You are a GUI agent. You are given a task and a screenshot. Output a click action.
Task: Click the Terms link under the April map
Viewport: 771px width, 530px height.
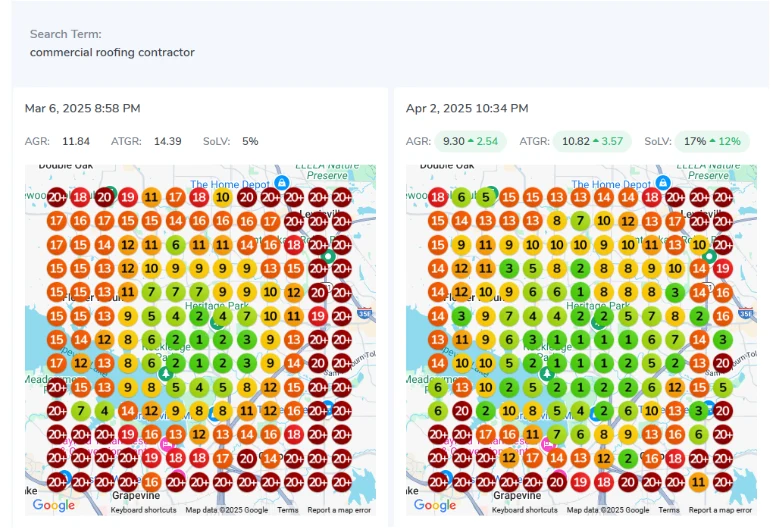[x=669, y=510]
